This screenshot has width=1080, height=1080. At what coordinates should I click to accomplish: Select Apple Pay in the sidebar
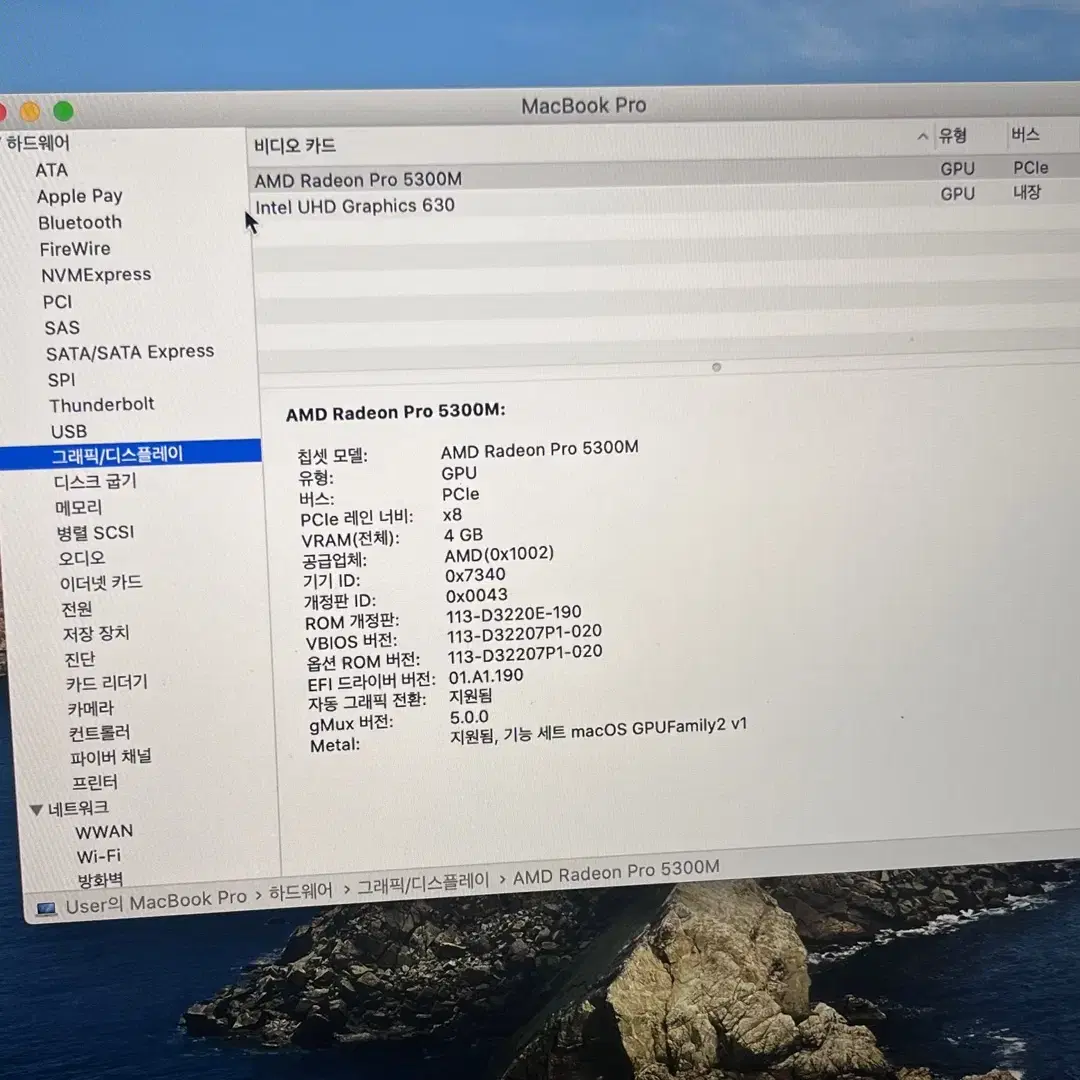coord(79,196)
